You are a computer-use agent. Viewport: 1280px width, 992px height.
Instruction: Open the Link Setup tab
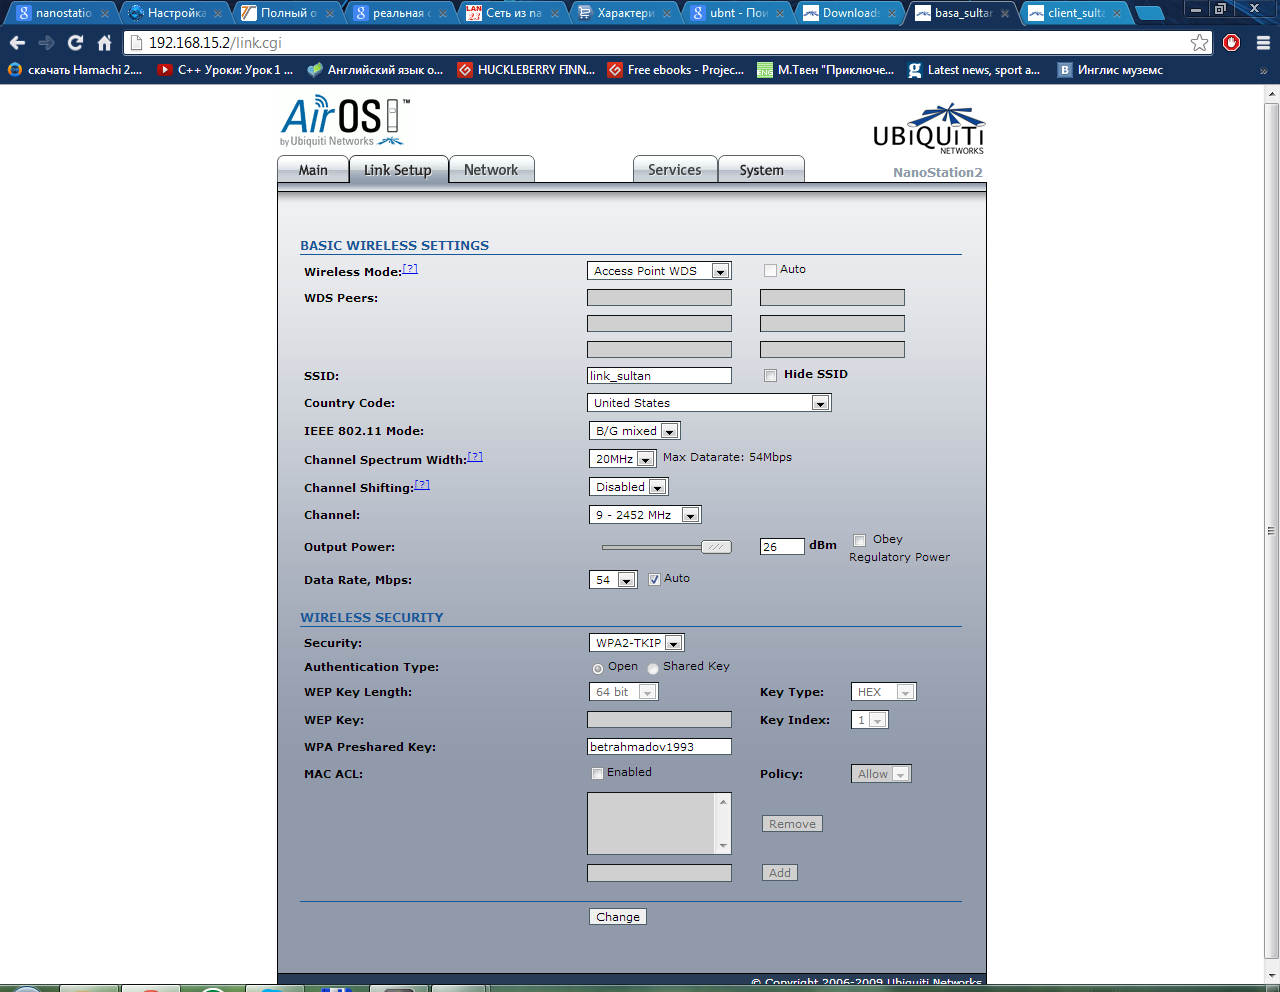click(398, 170)
